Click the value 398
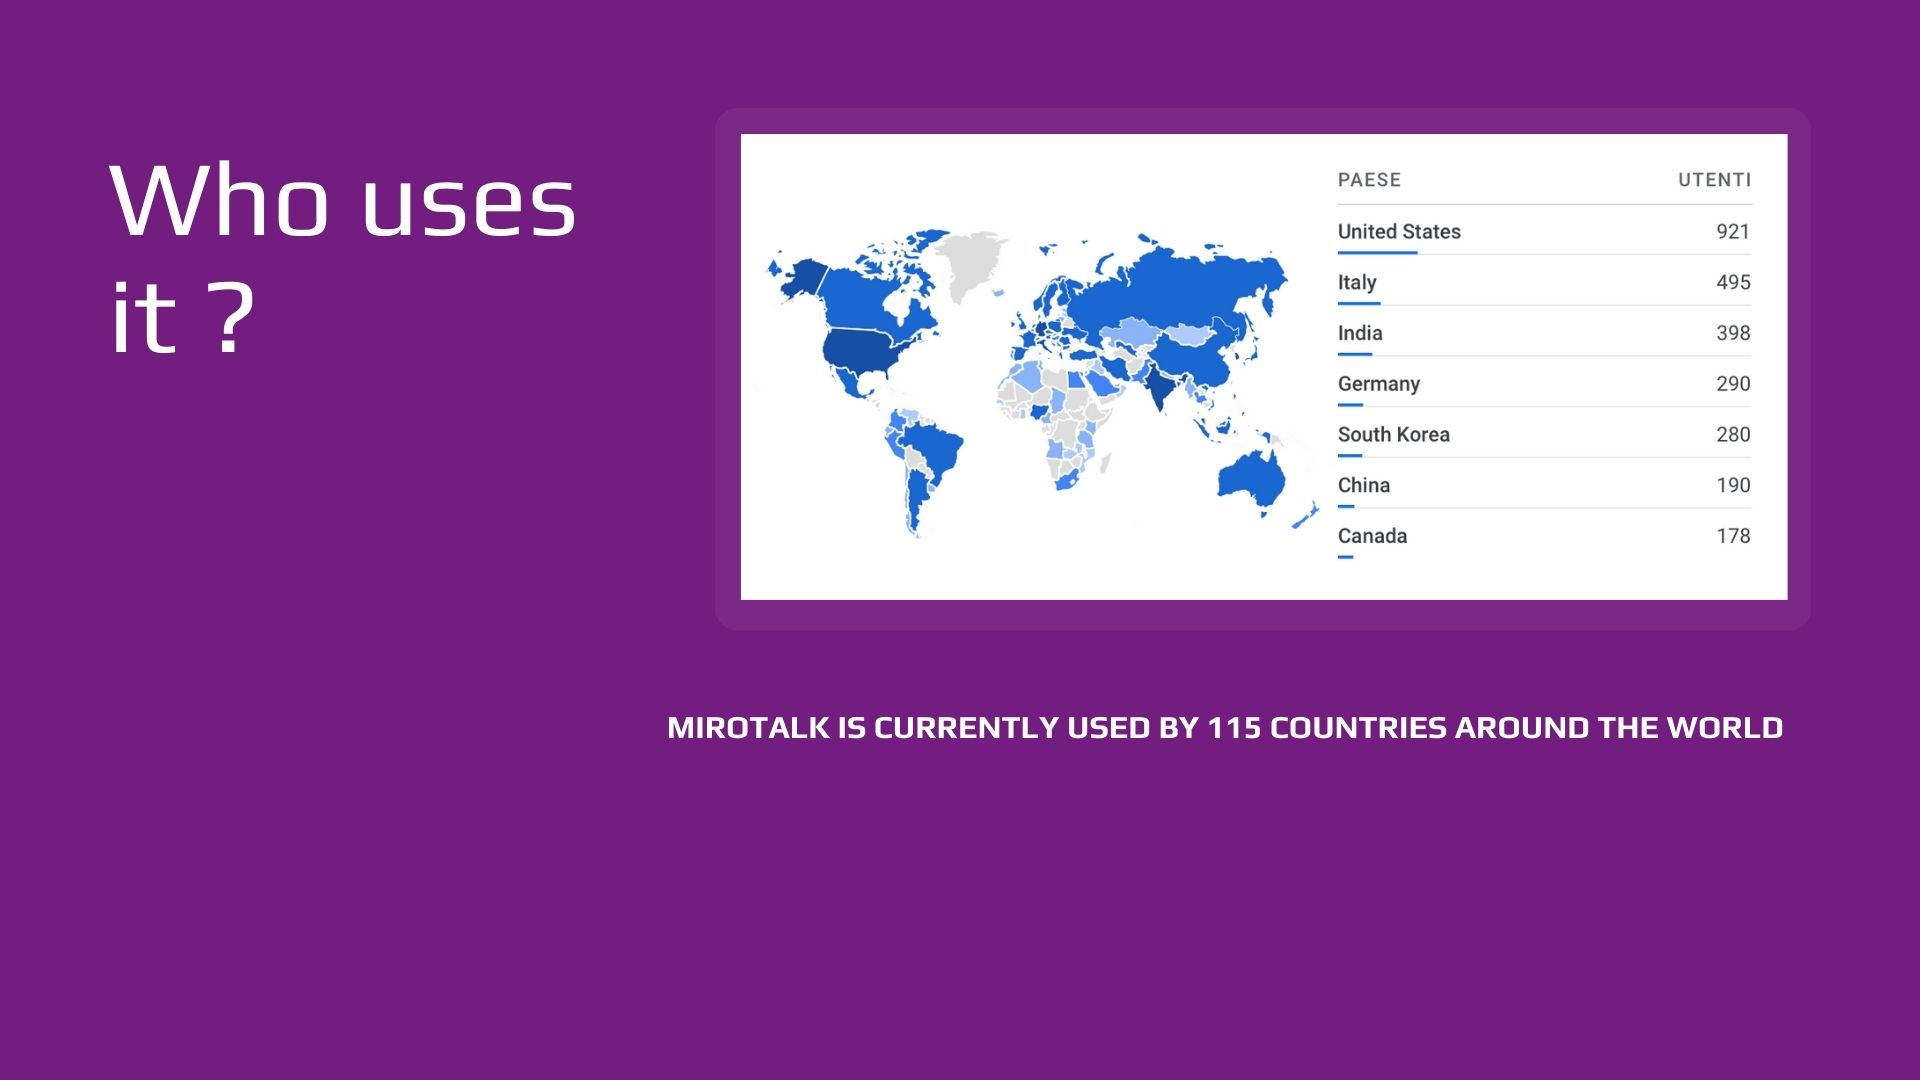1920x1080 pixels. (1733, 333)
